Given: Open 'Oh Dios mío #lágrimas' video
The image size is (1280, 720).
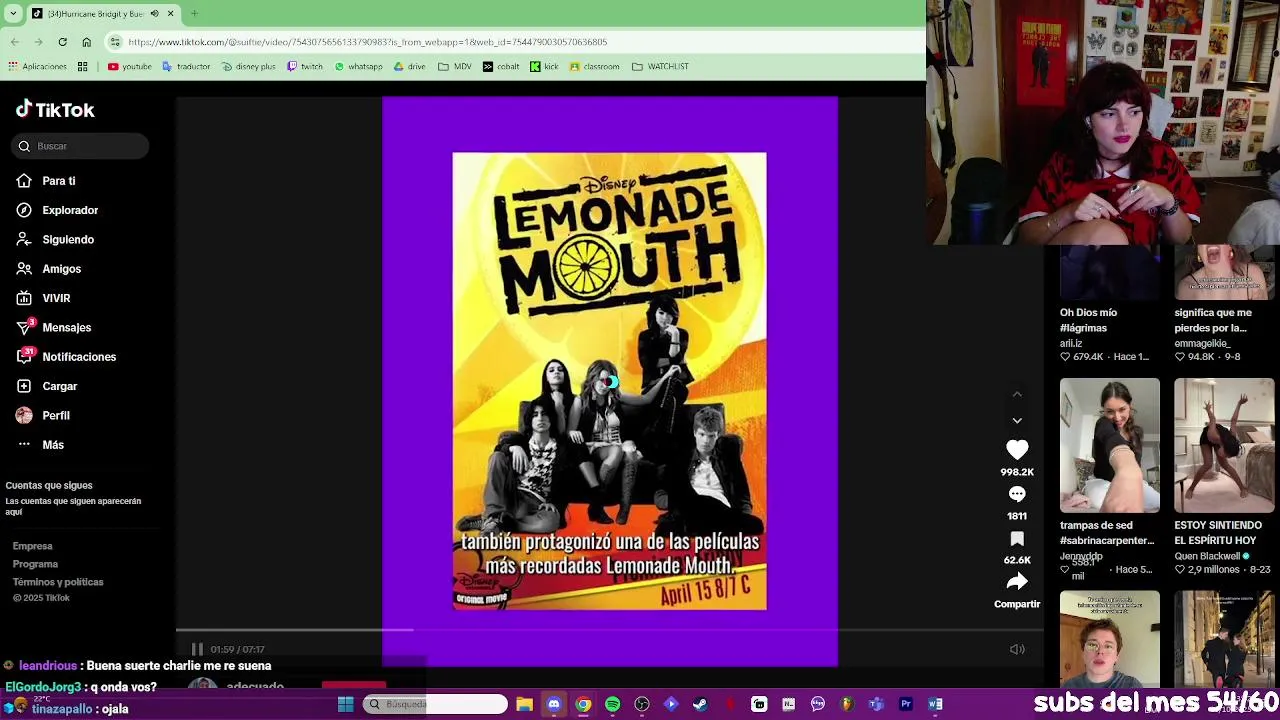Looking at the screenshot, I should pos(1110,274).
